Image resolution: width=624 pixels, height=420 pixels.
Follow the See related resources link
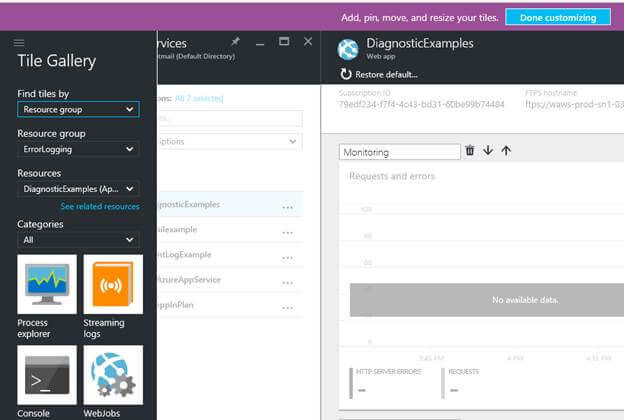pyautogui.click(x=100, y=206)
